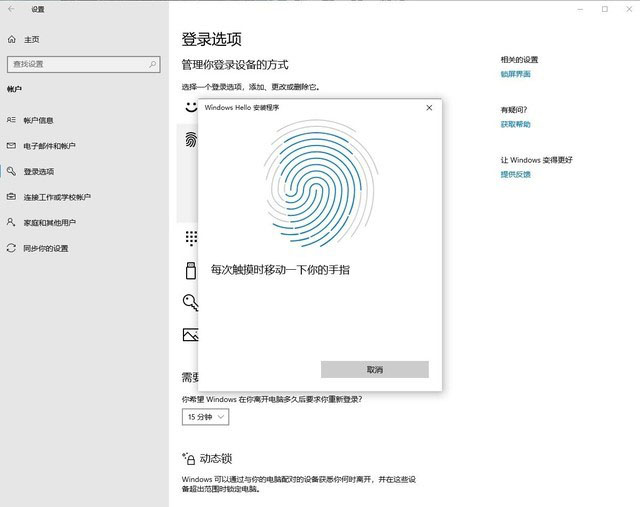Focus the 查找设置 search field
The width and height of the screenshot is (640, 507).
point(84,64)
